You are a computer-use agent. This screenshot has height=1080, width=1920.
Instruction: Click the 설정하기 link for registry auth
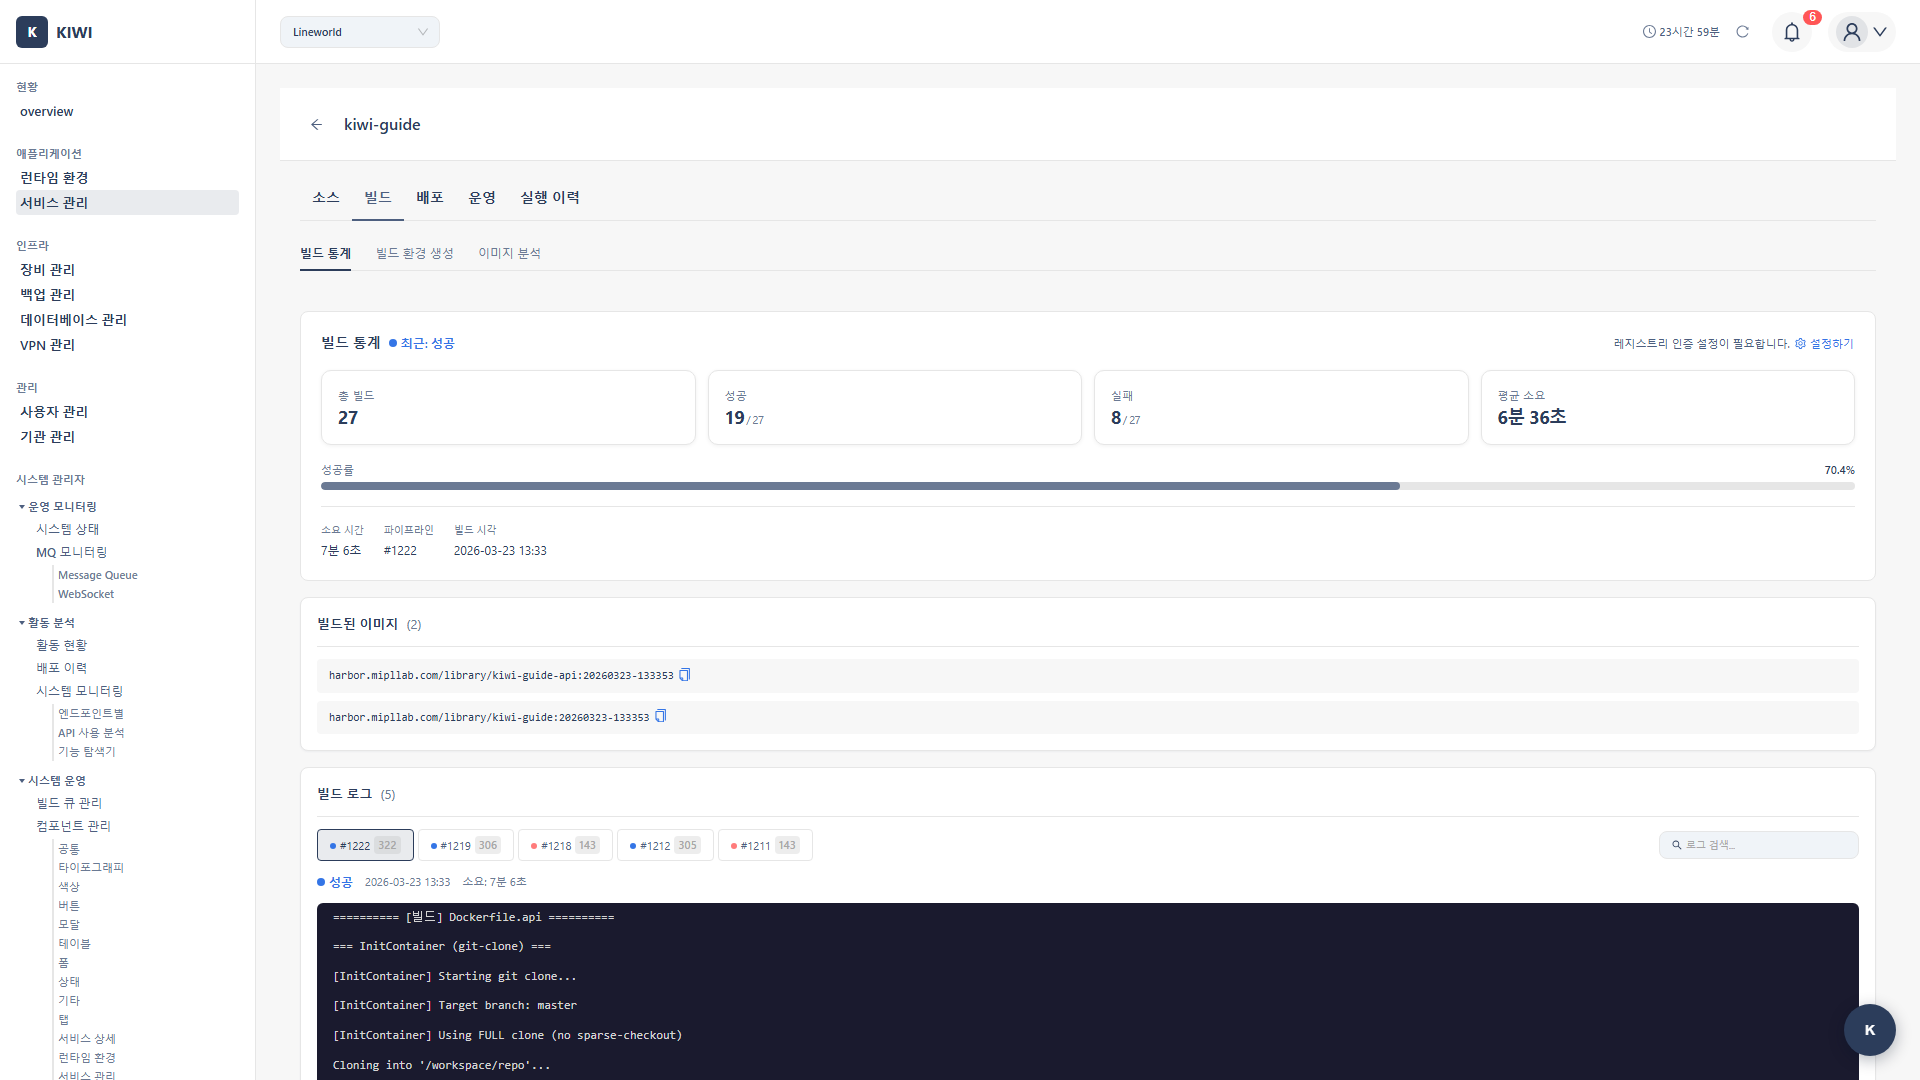pos(1832,344)
